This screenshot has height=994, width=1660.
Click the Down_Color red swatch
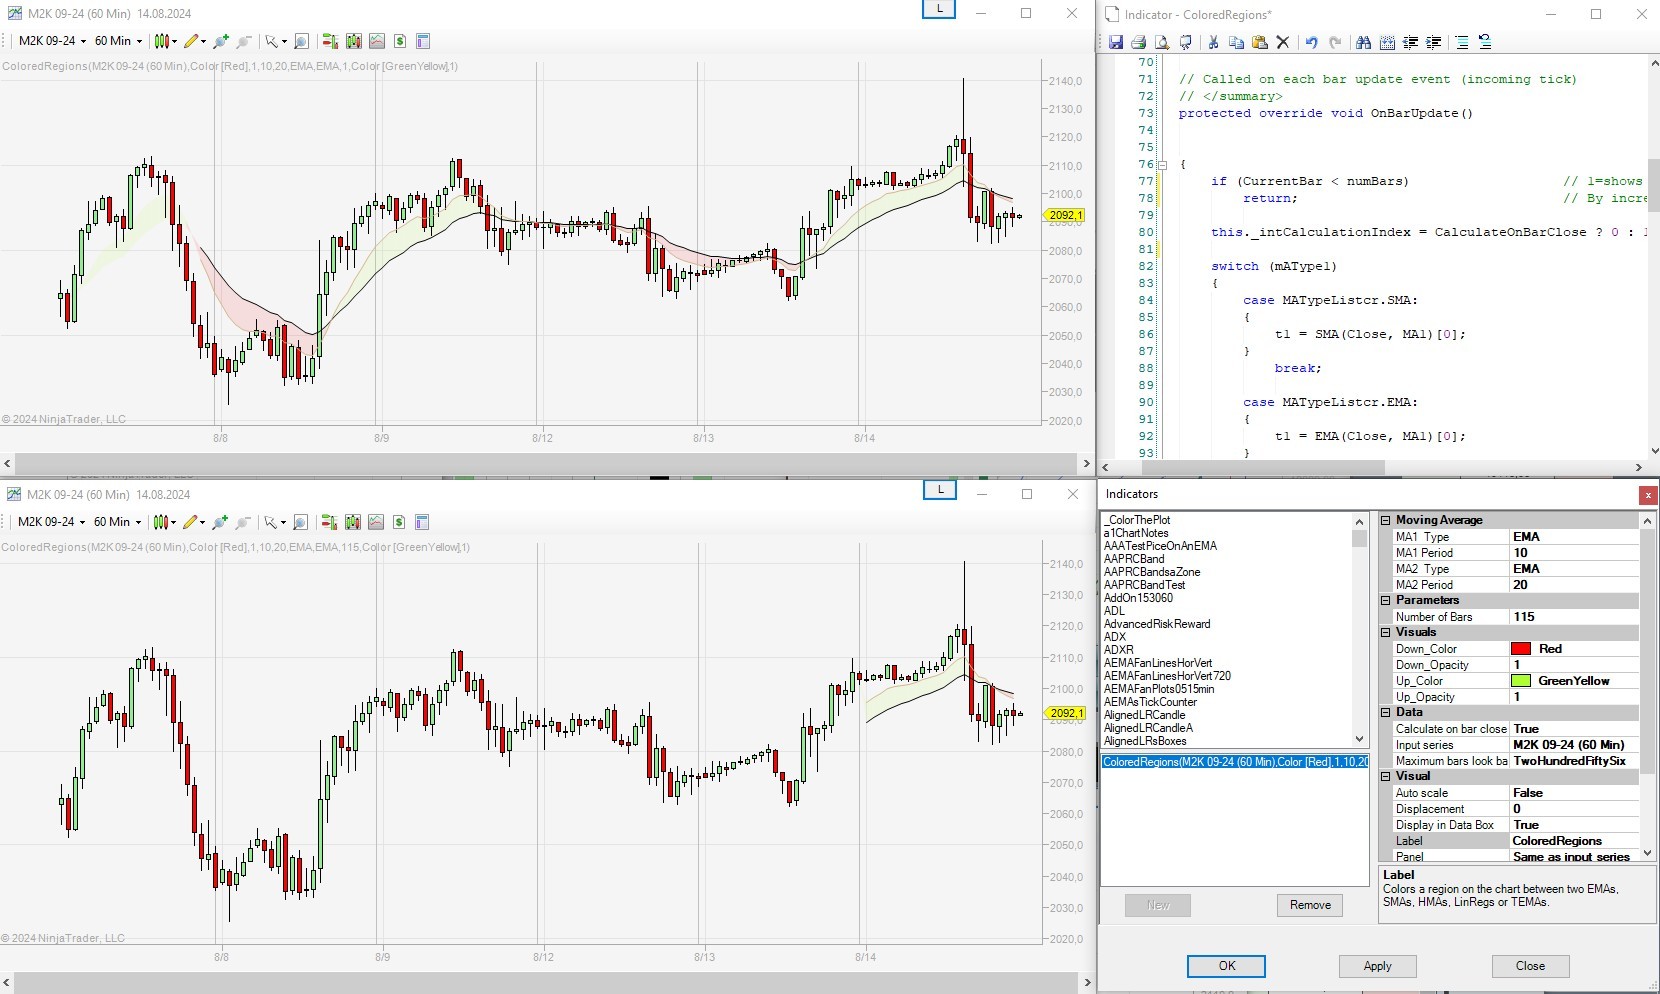pos(1521,649)
